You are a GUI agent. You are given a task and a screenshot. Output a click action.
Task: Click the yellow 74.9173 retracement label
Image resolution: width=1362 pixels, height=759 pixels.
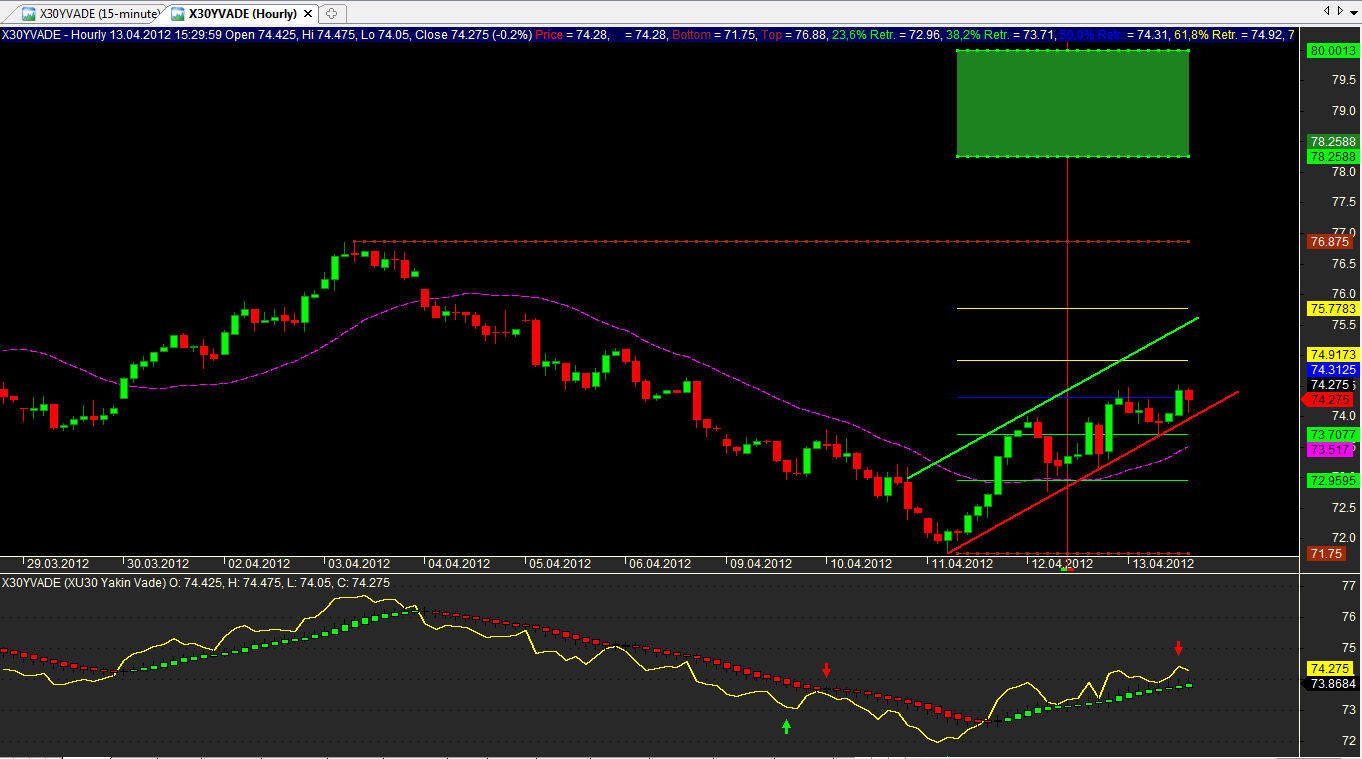click(x=1332, y=354)
